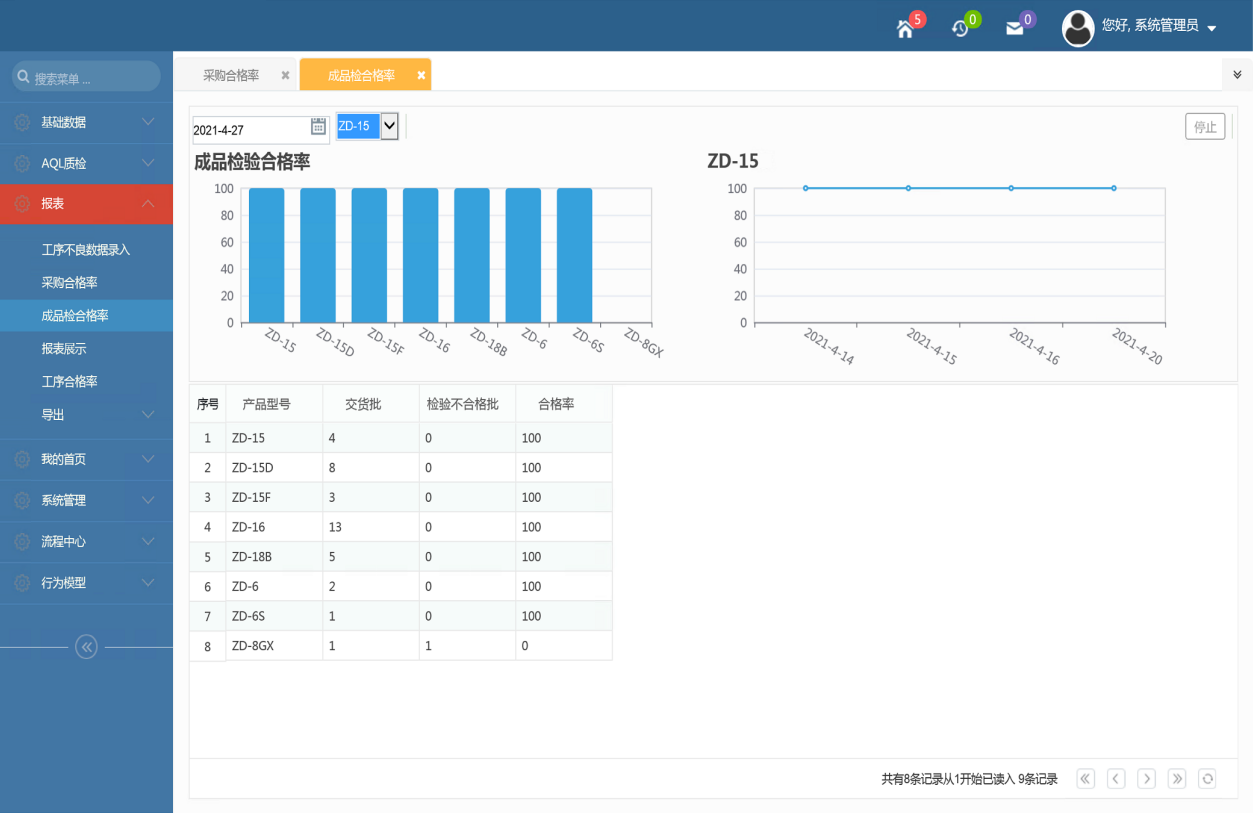Refresh the records table
The height and width of the screenshot is (813, 1253).
[1207, 779]
